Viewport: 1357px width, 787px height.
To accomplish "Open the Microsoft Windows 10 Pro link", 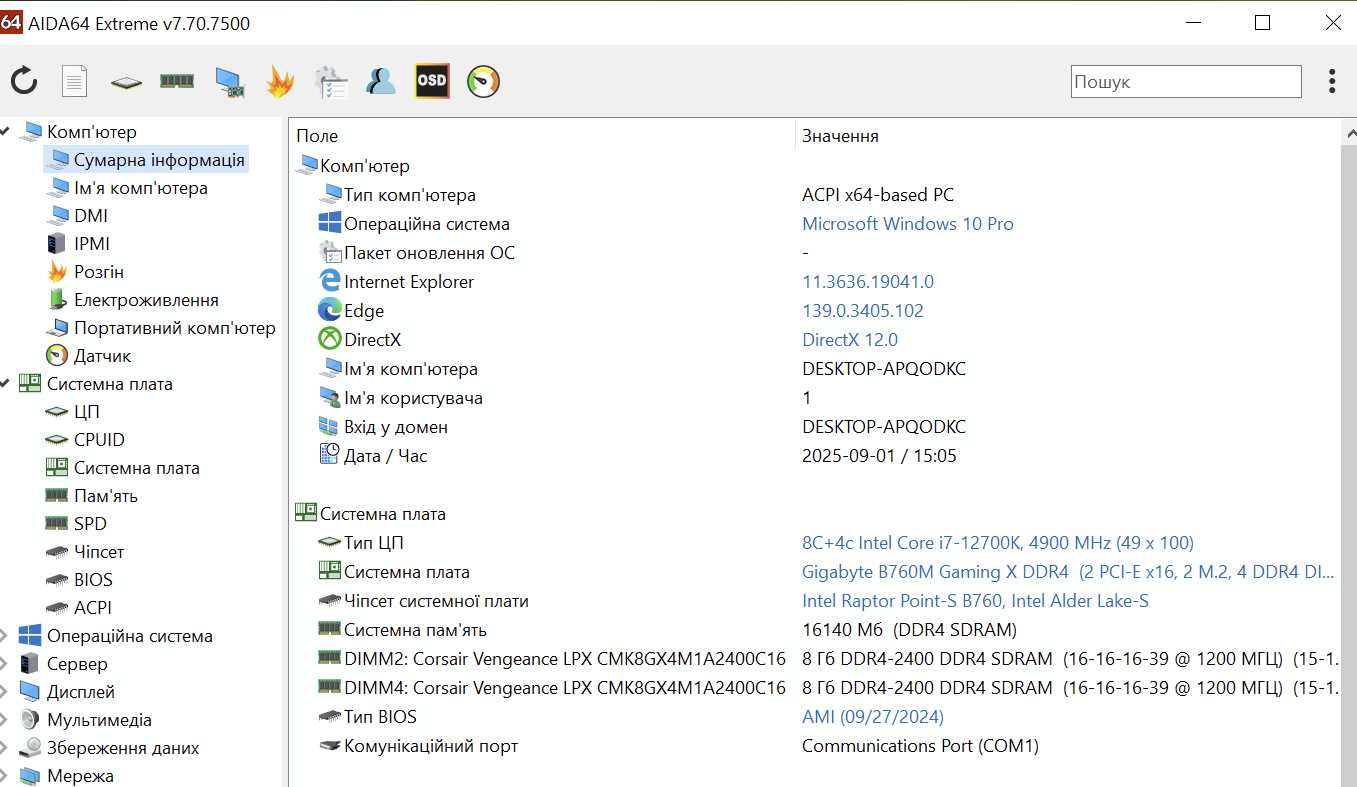I will (x=908, y=224).
